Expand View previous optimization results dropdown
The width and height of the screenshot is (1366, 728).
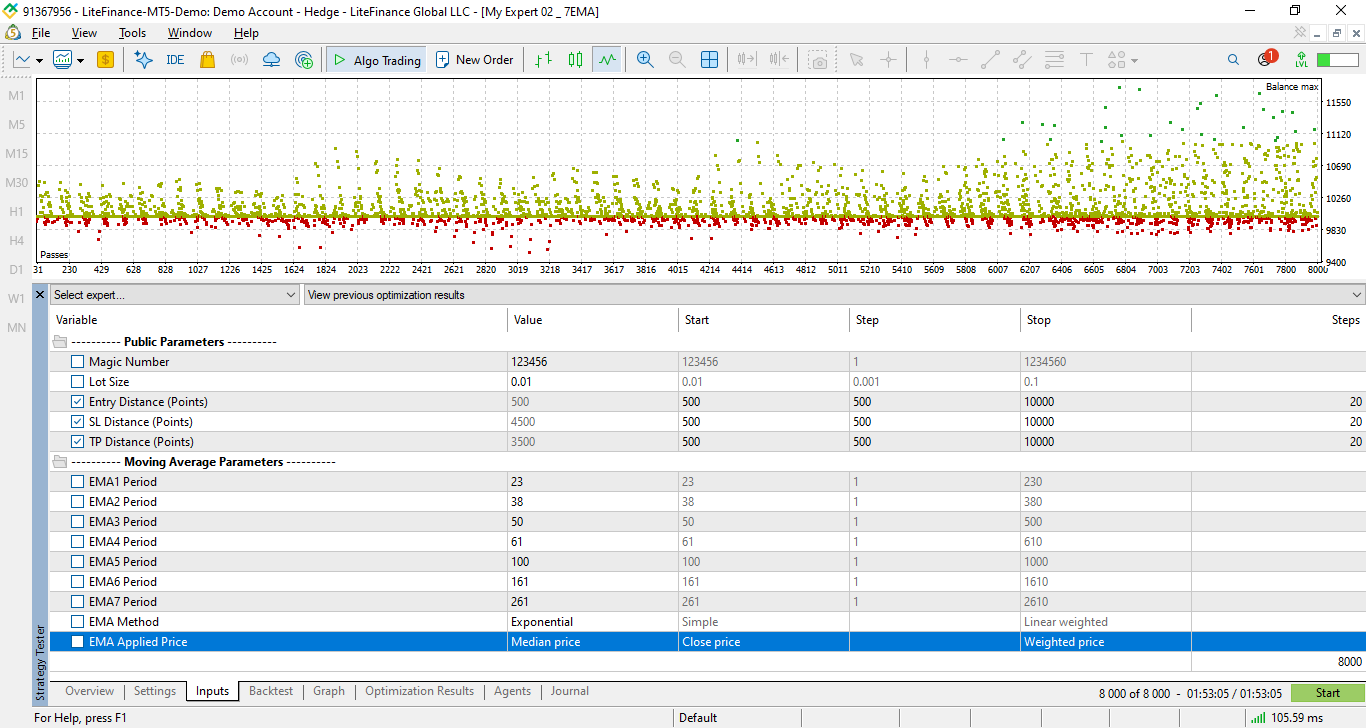(835, 295)
